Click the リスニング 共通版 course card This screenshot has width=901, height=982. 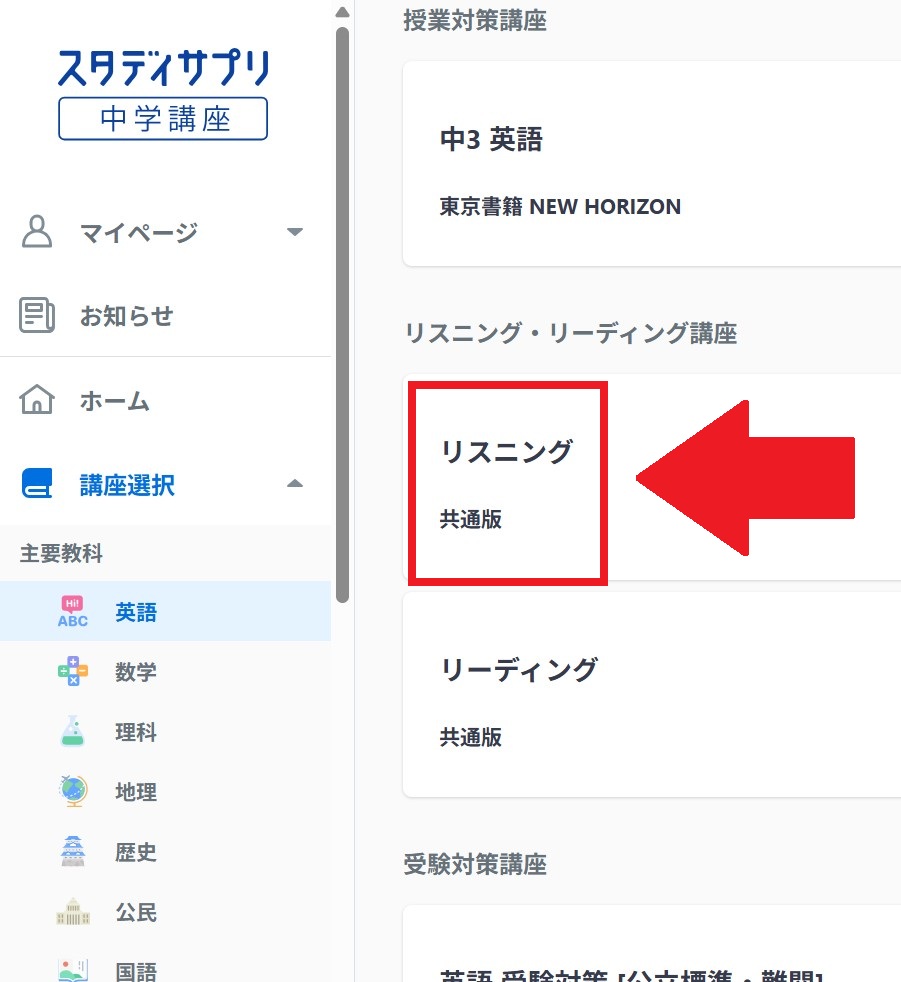507,480
